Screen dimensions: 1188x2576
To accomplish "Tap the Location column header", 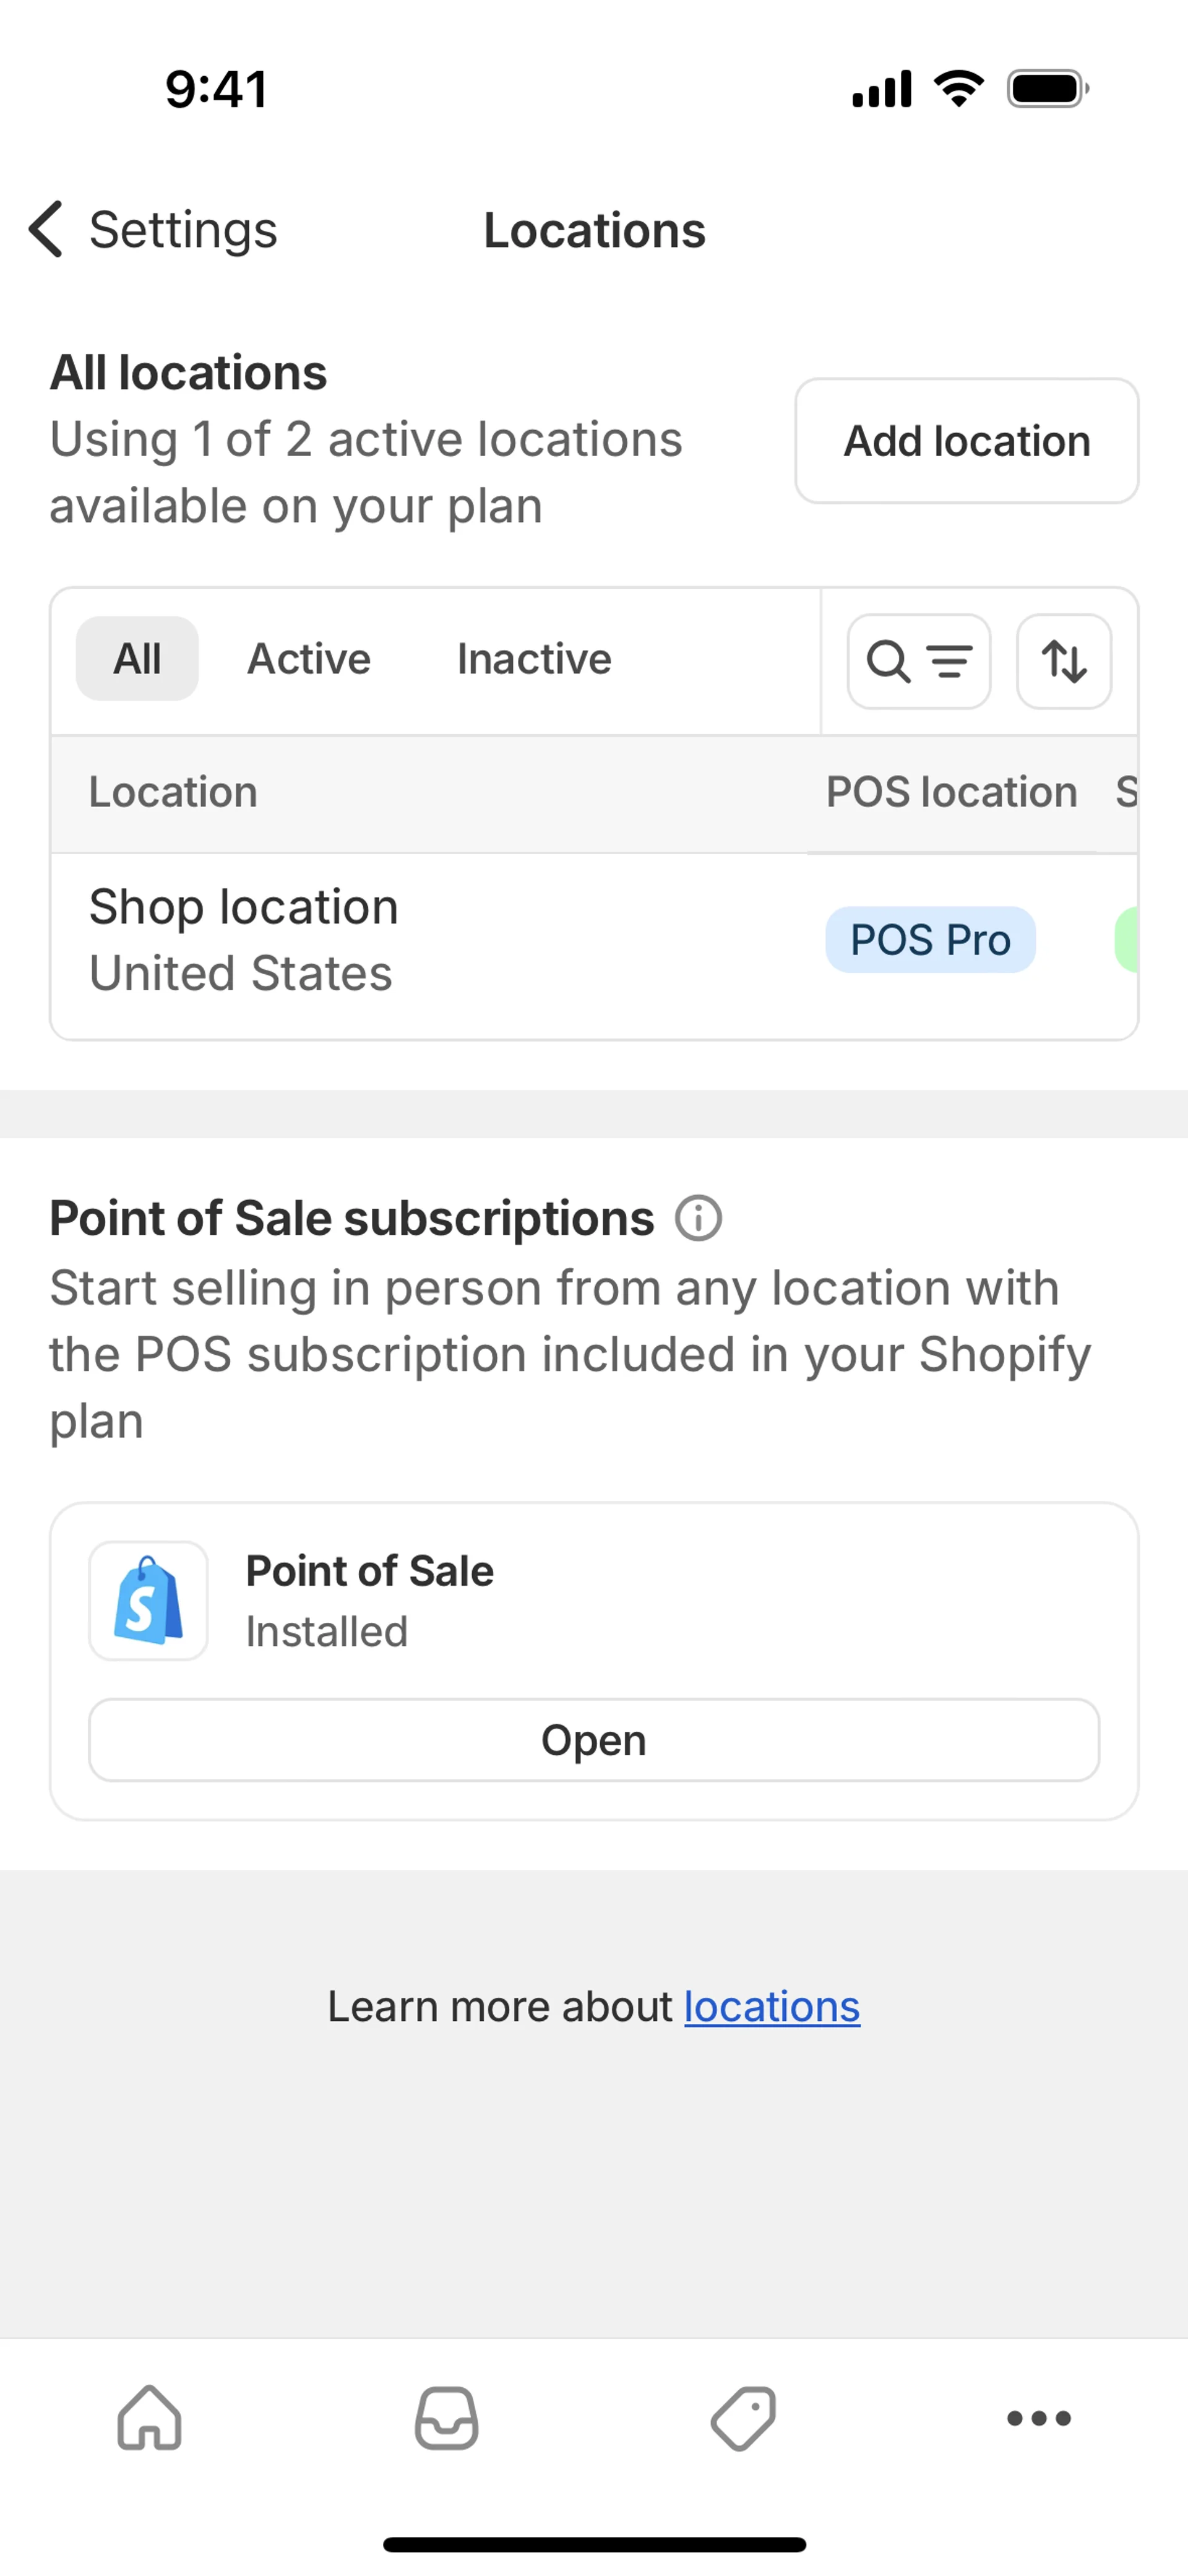I will click(173, 793).
